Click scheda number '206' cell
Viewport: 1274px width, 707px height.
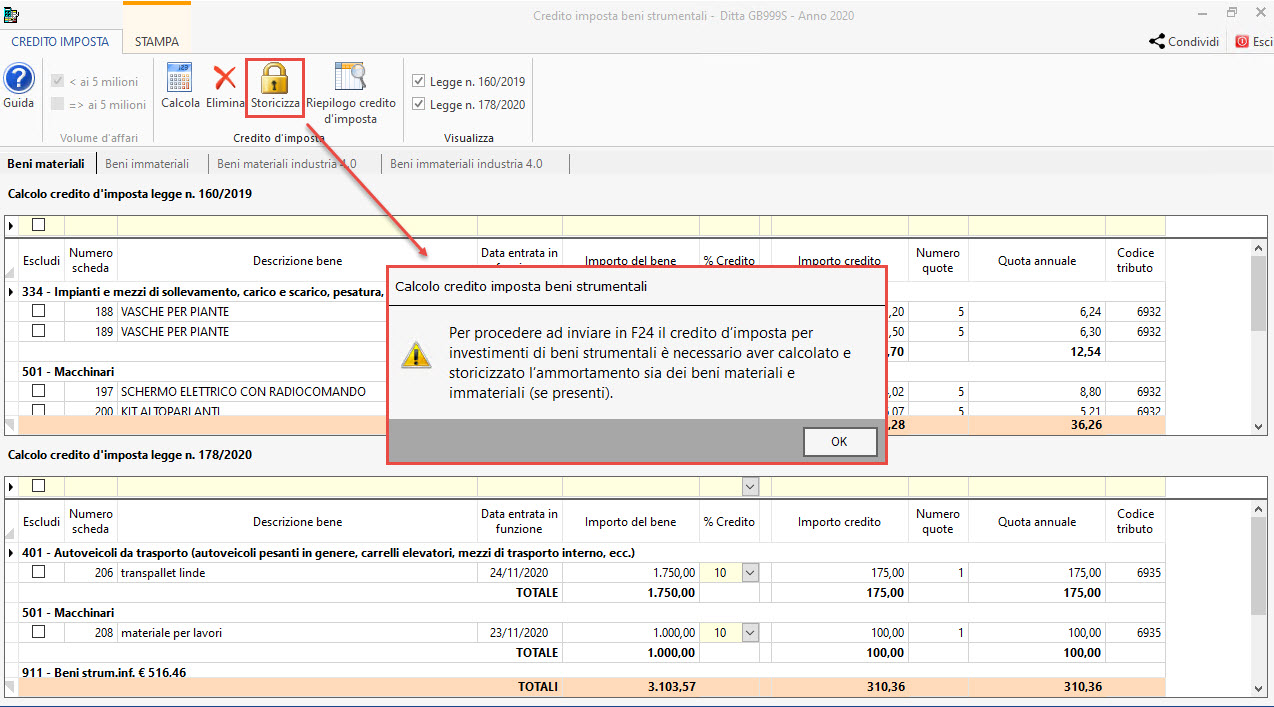(x=91, y=573)
